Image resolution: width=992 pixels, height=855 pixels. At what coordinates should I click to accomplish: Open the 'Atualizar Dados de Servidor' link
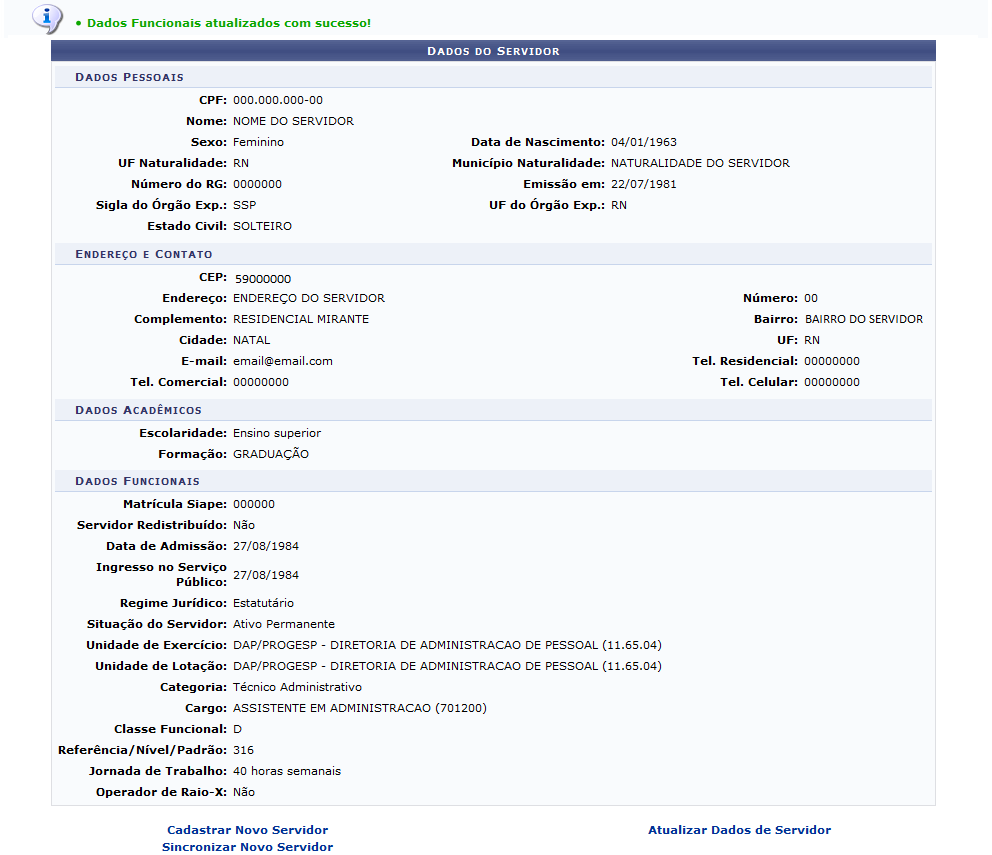pyautogui.click(x=739, y=830)
